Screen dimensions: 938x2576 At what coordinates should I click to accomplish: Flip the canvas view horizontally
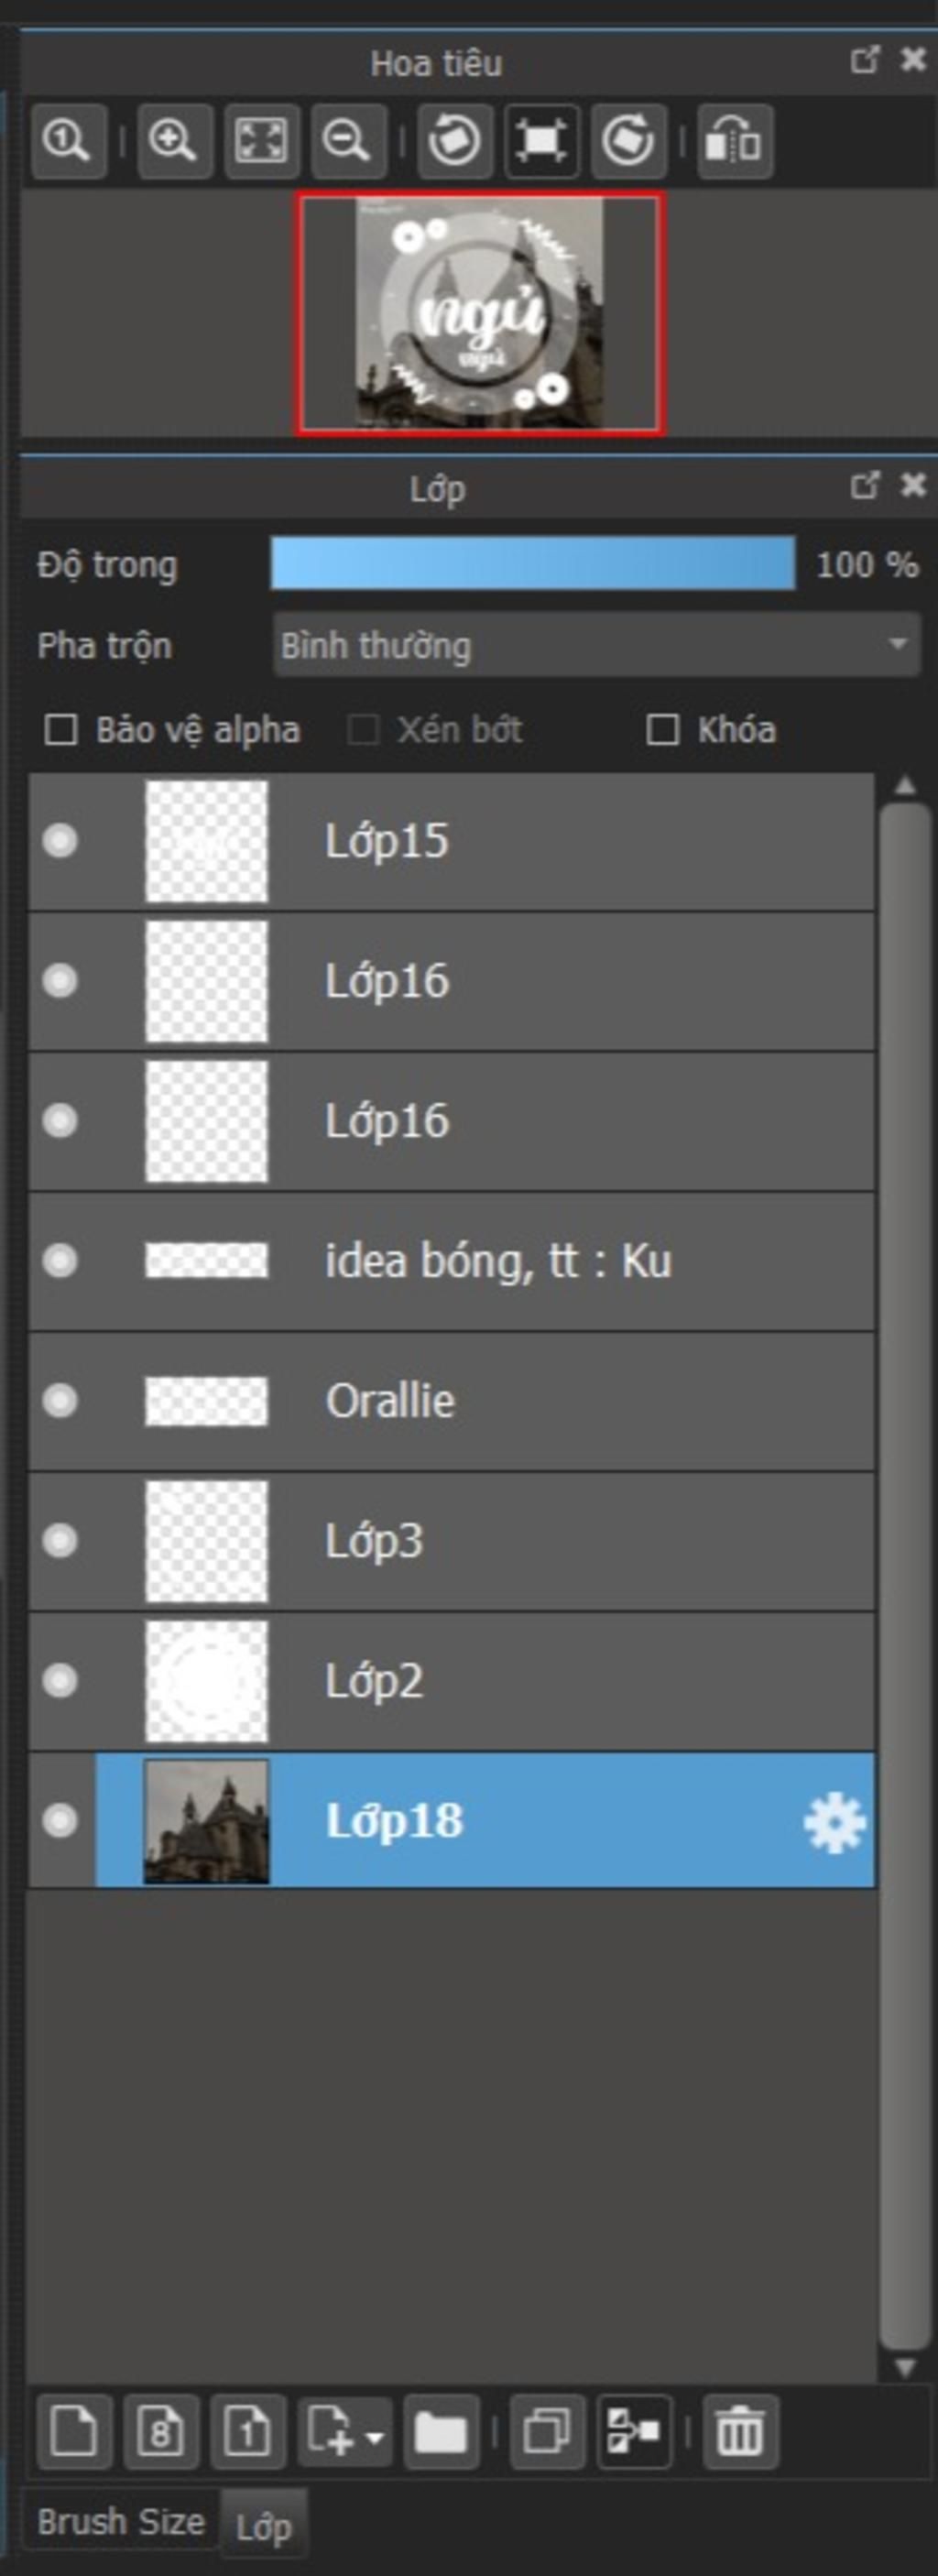[x=735, y=141]
